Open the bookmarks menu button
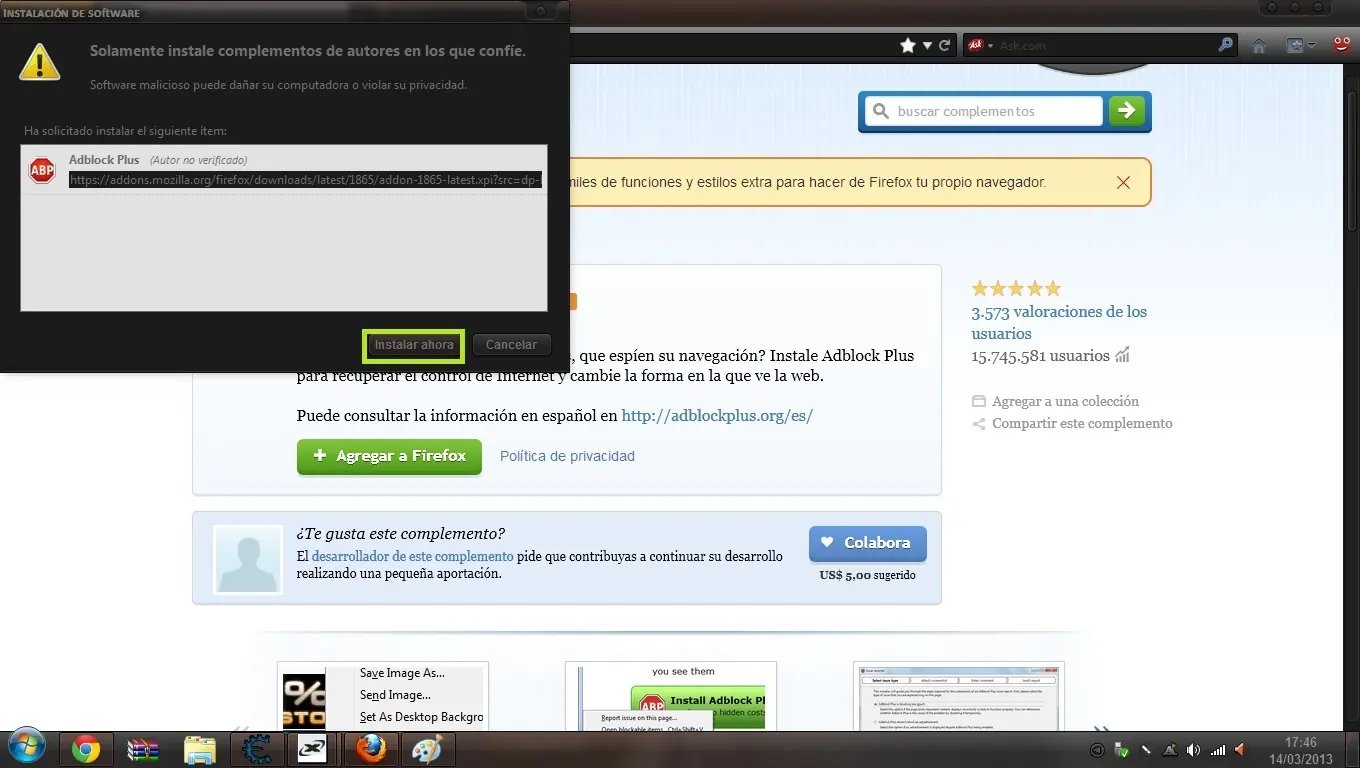The width and height of the screenshot is (1360, 768). coord(1300,45)
